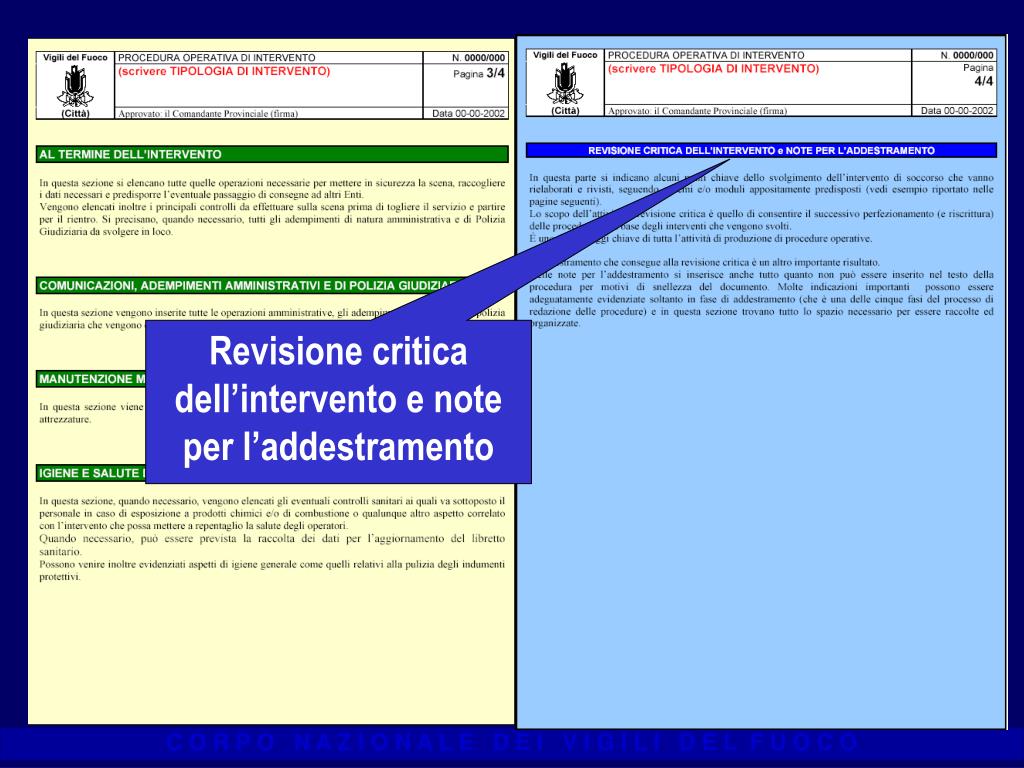This screenshot has height=768, width=1024.
Task: Click 'Vigili del Fuoco' heading text on page 4/4
Action: [x=565, y=55]
